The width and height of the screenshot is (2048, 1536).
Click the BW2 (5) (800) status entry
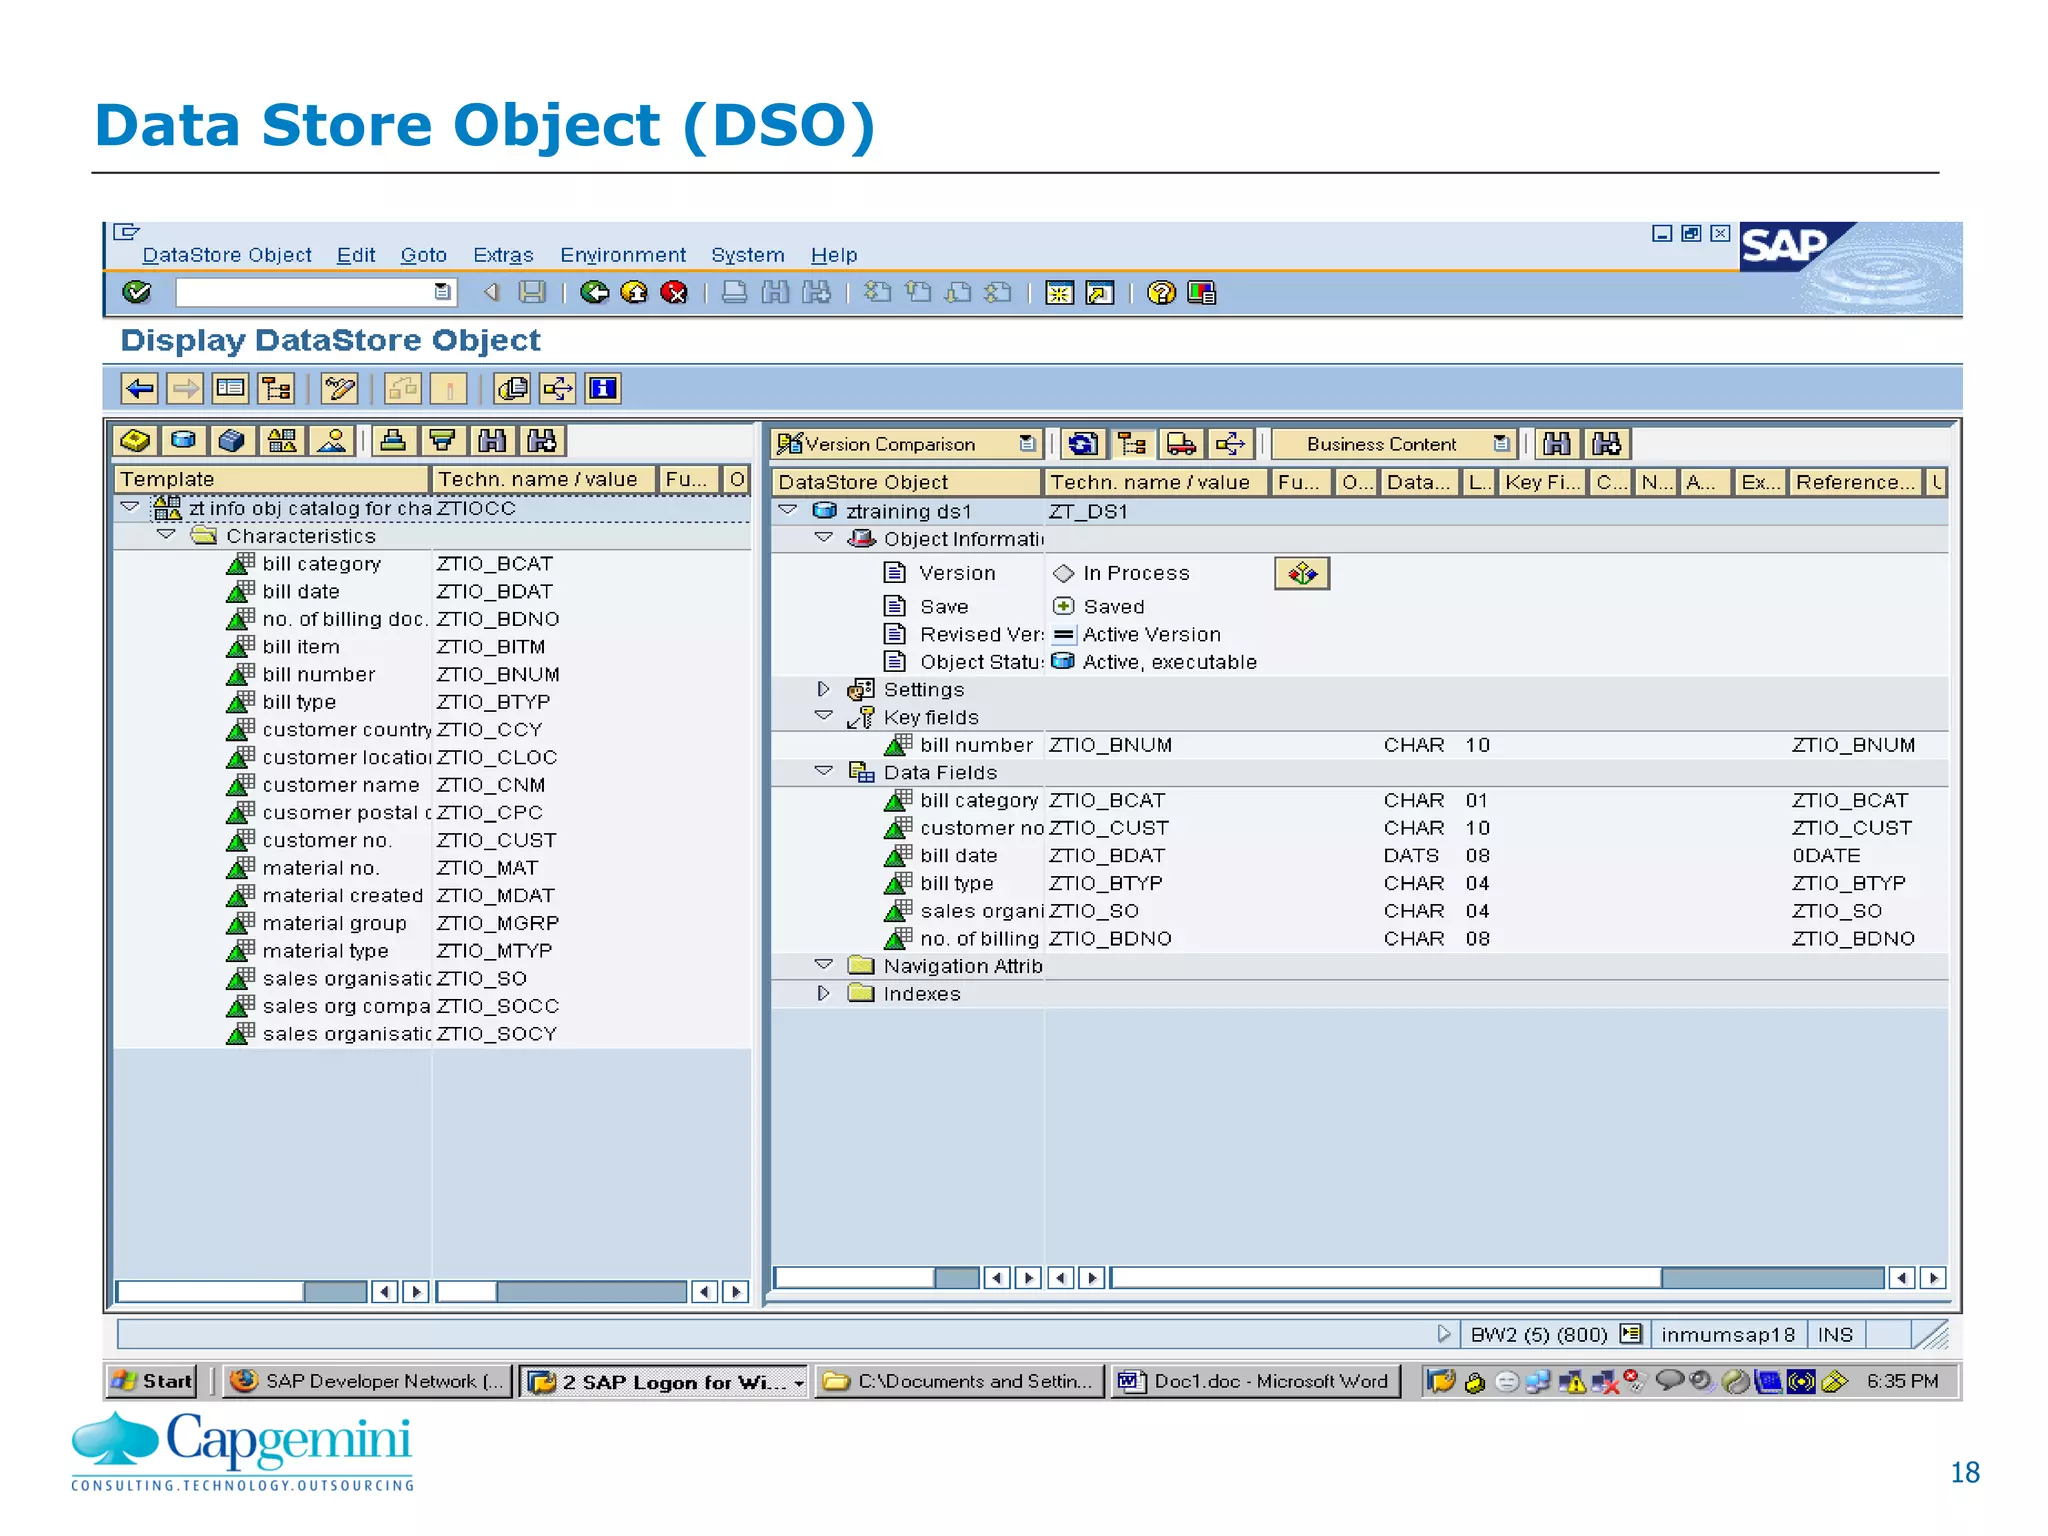pos(1539,1334)
